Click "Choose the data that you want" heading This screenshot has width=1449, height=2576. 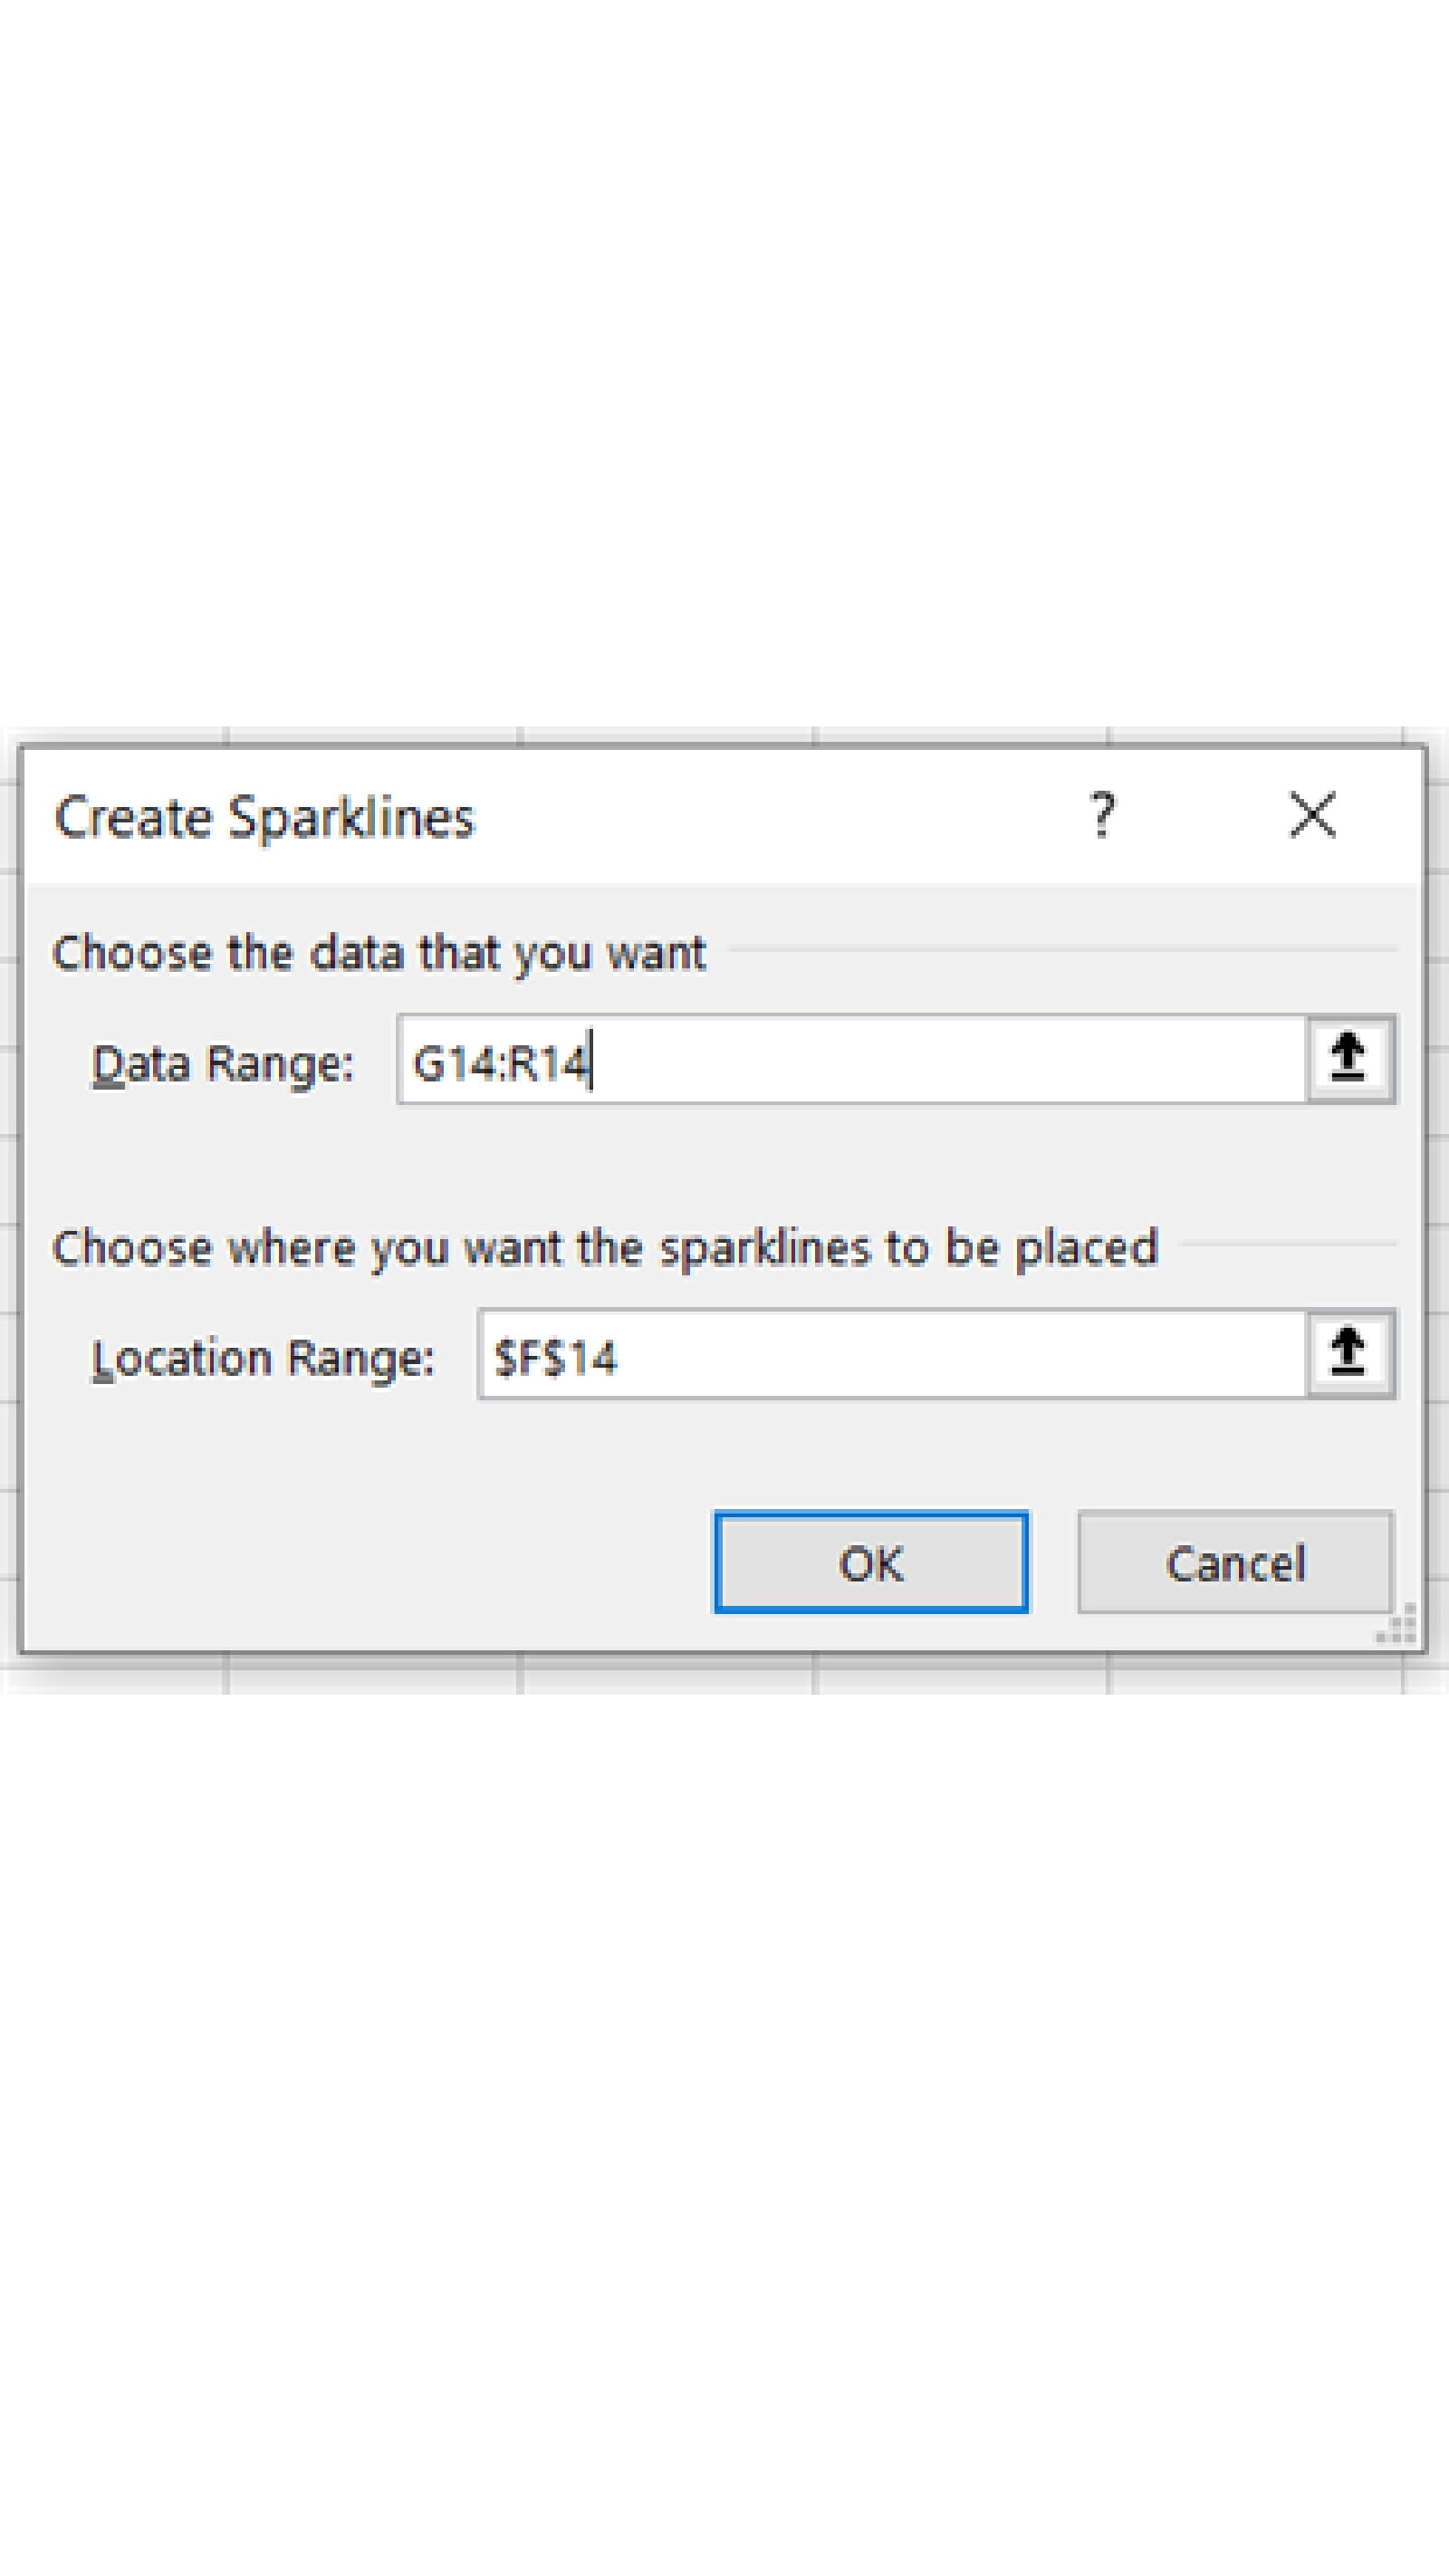378,952
